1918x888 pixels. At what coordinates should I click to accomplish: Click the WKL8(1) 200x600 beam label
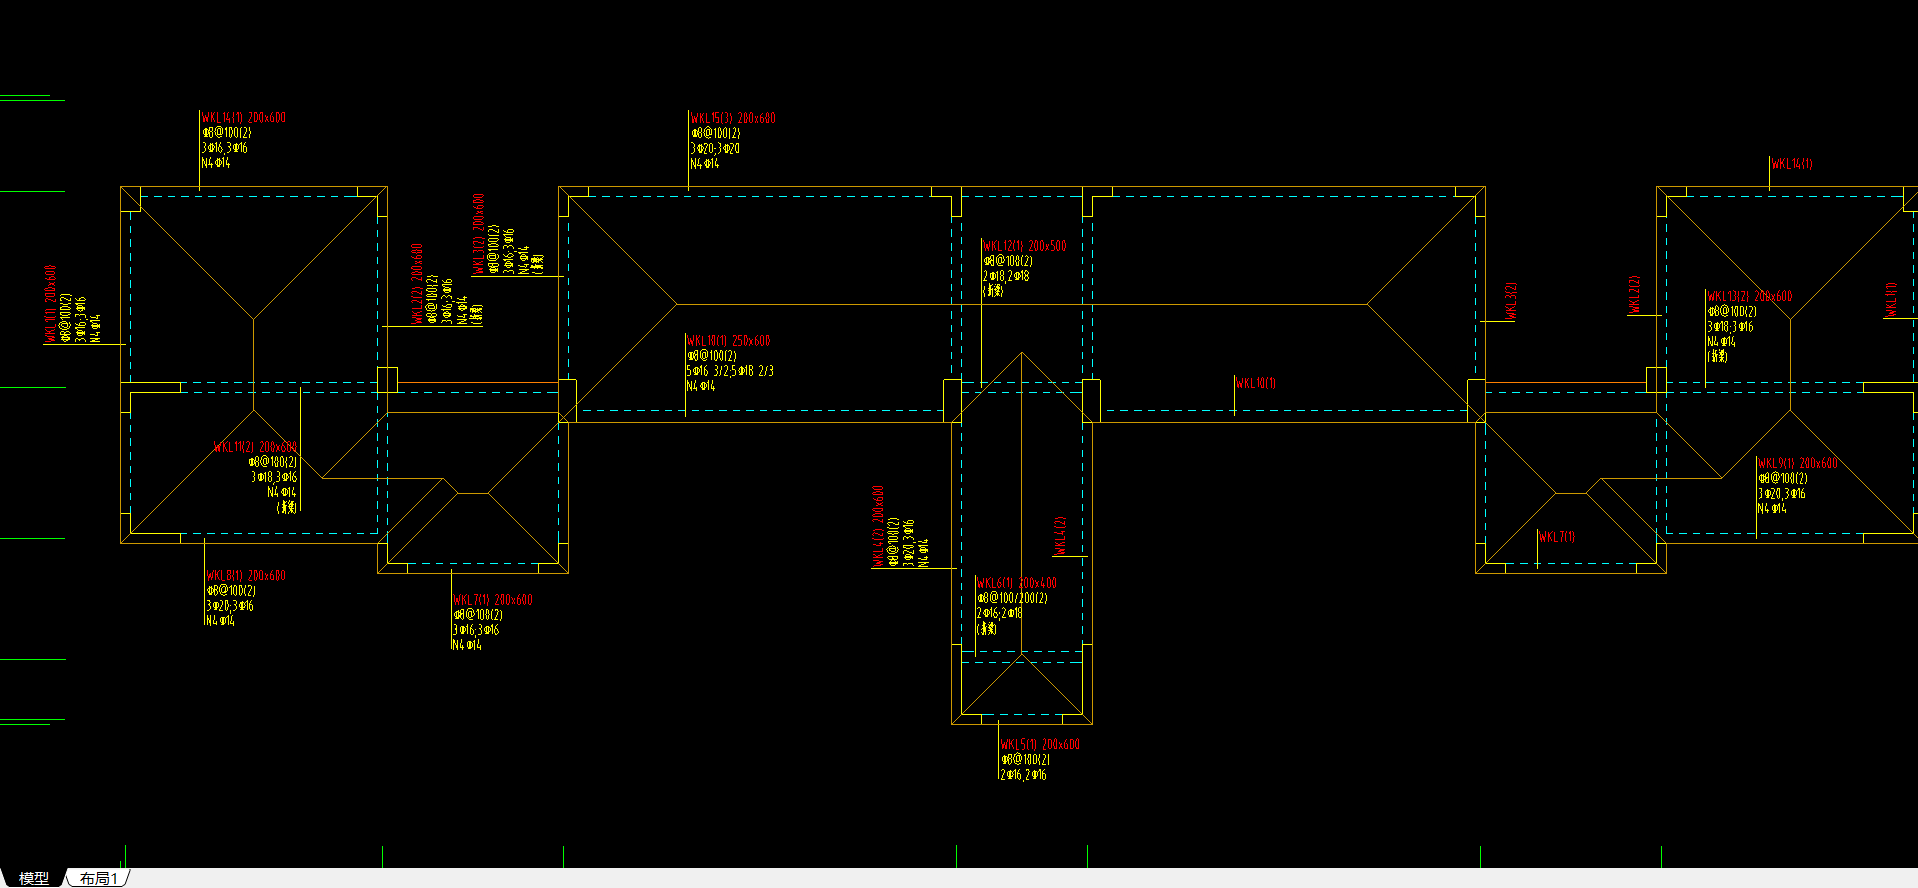click(246, 576)
